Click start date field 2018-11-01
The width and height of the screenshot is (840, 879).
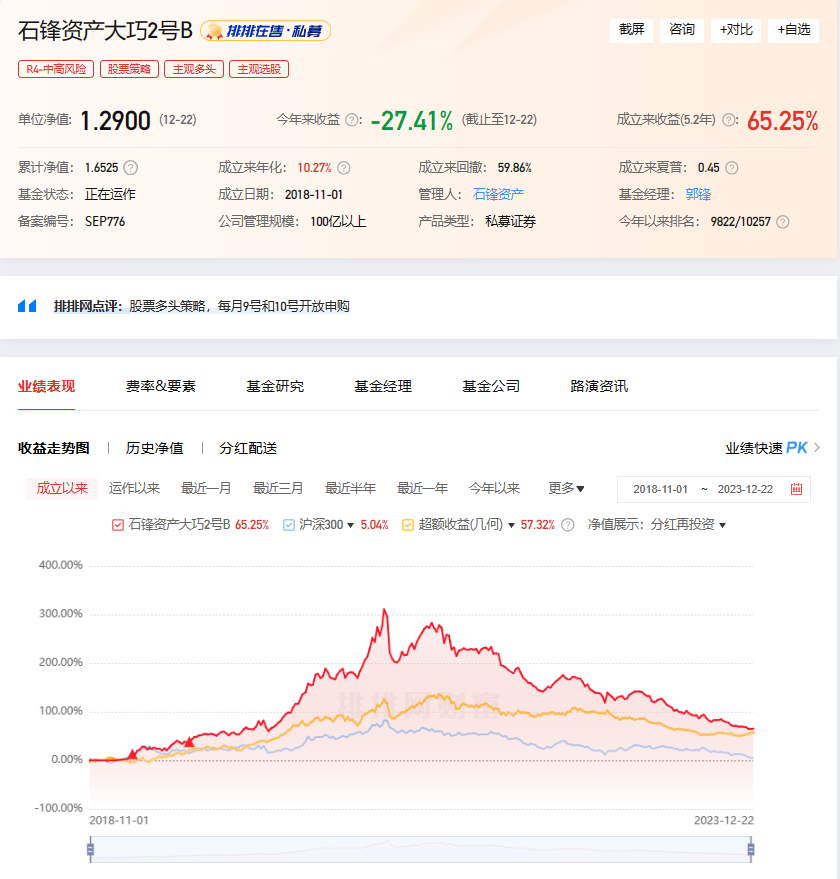pos(660,489)
